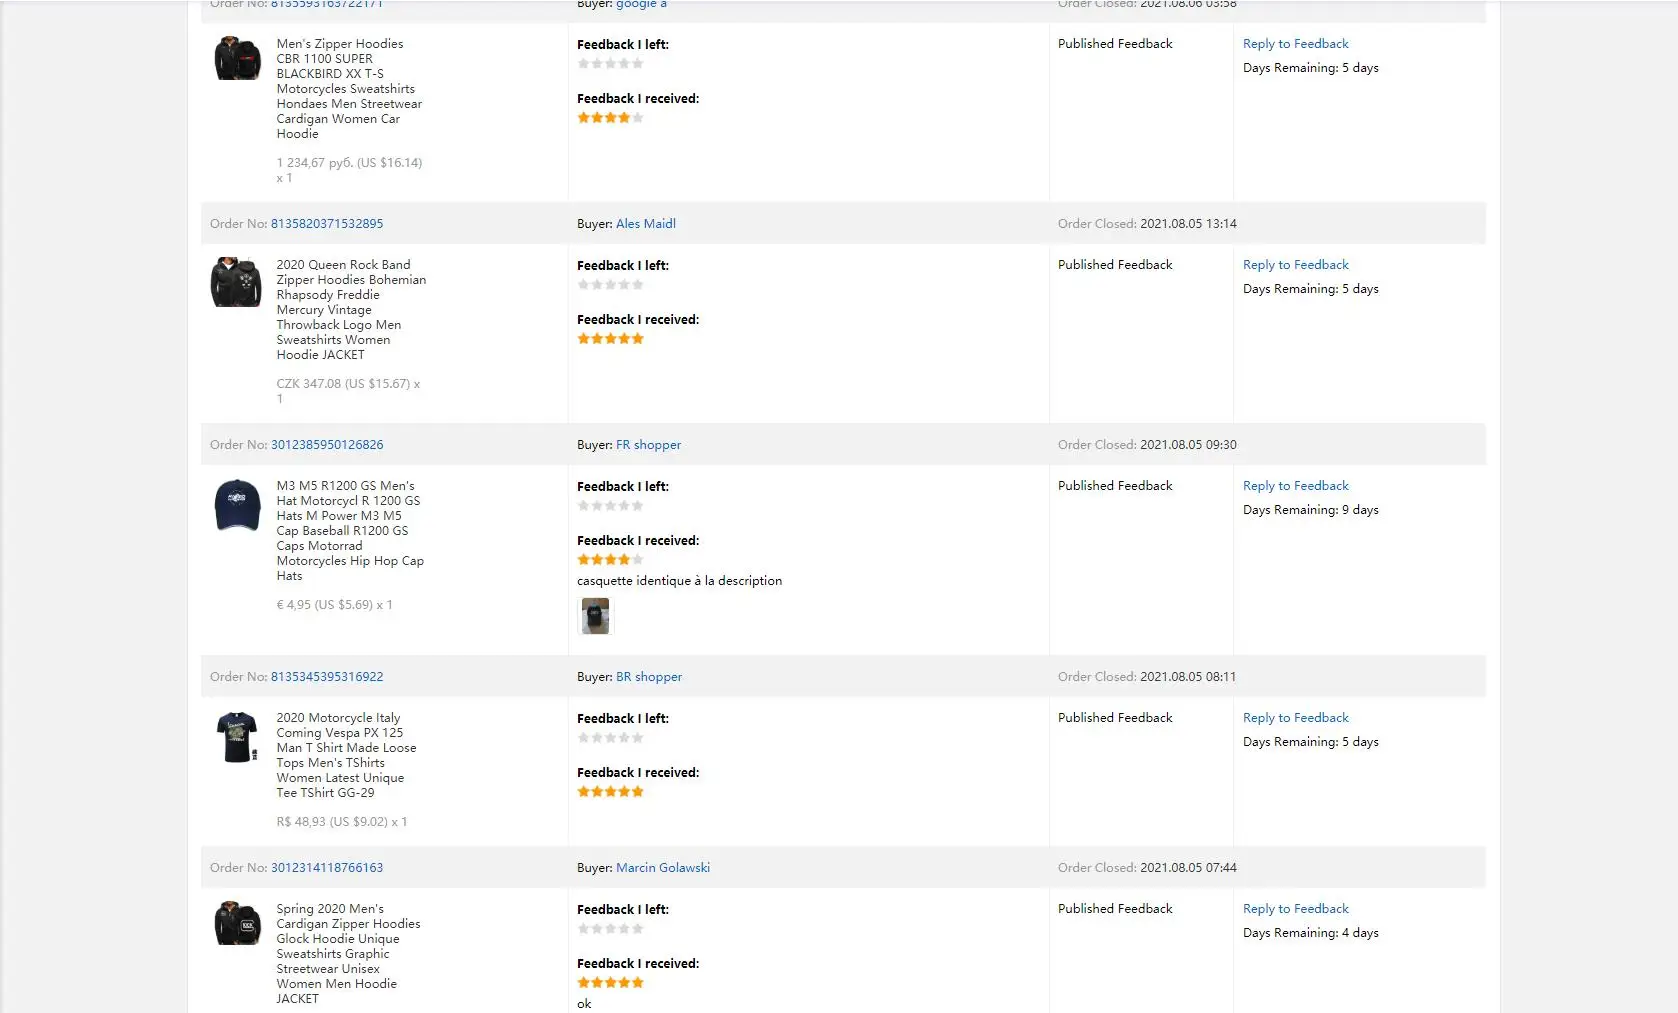Open the navy baseball cap product image
Image resolution: width=1678 pixels, height=1013 pixels.
click(x=237, y=505)
